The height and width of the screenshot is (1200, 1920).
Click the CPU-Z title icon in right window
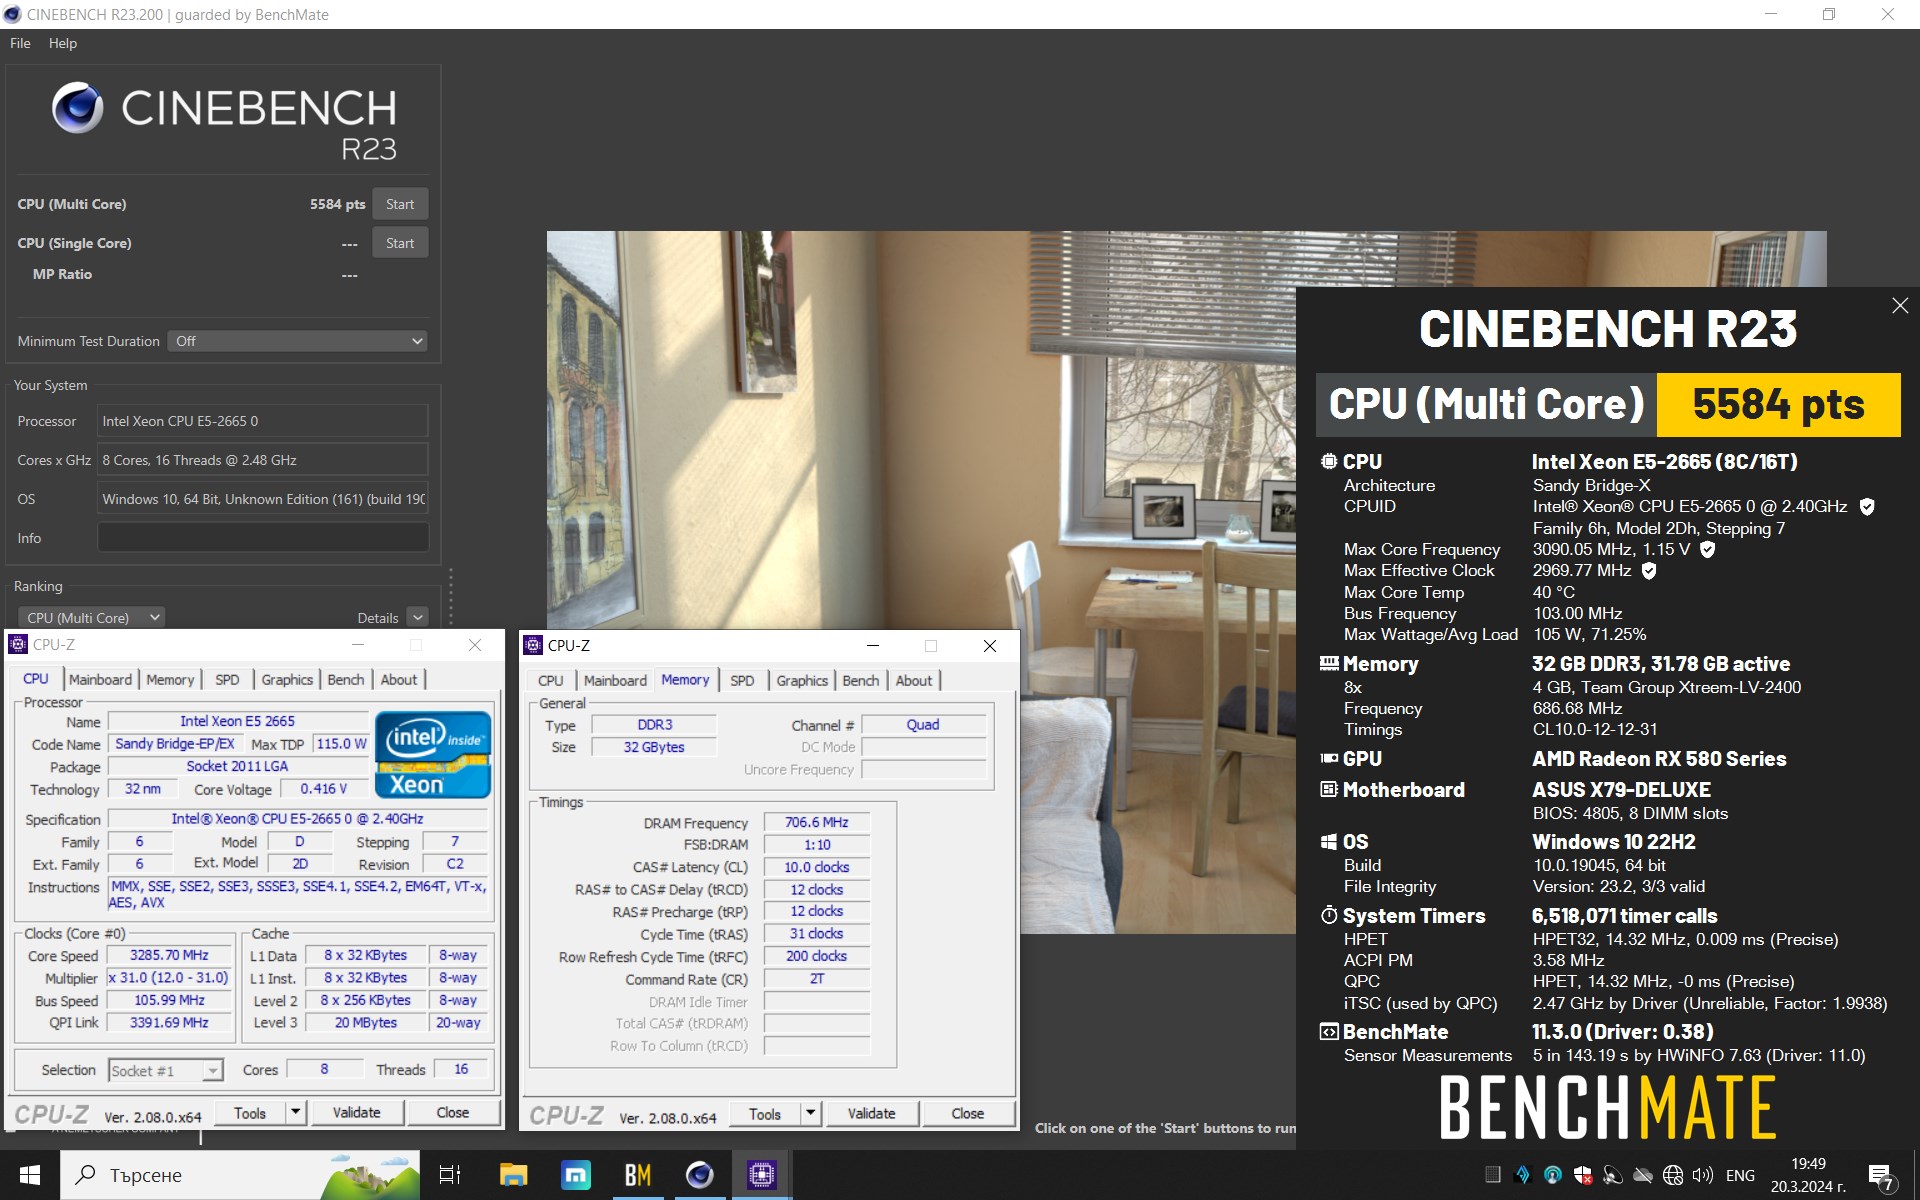pos(533,645)
